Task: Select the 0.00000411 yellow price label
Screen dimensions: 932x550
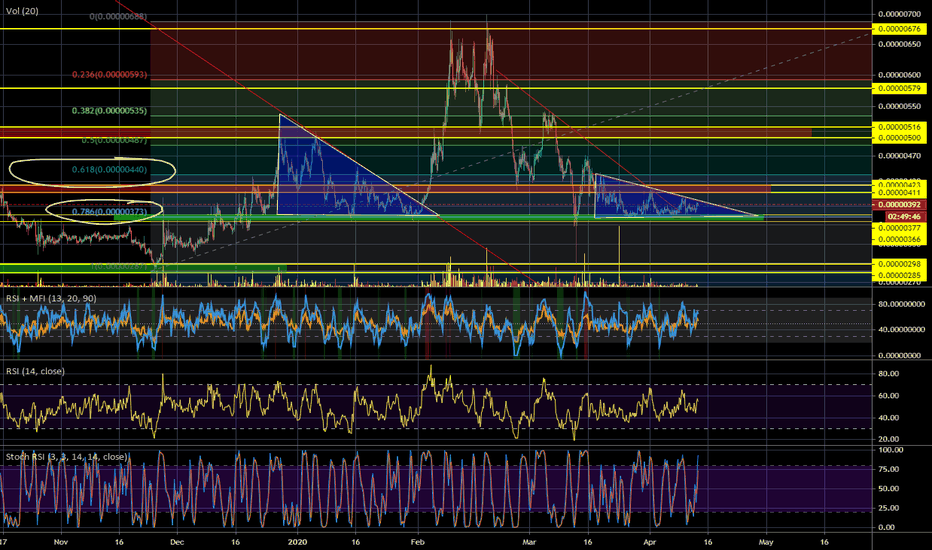Action: point(899,193)
